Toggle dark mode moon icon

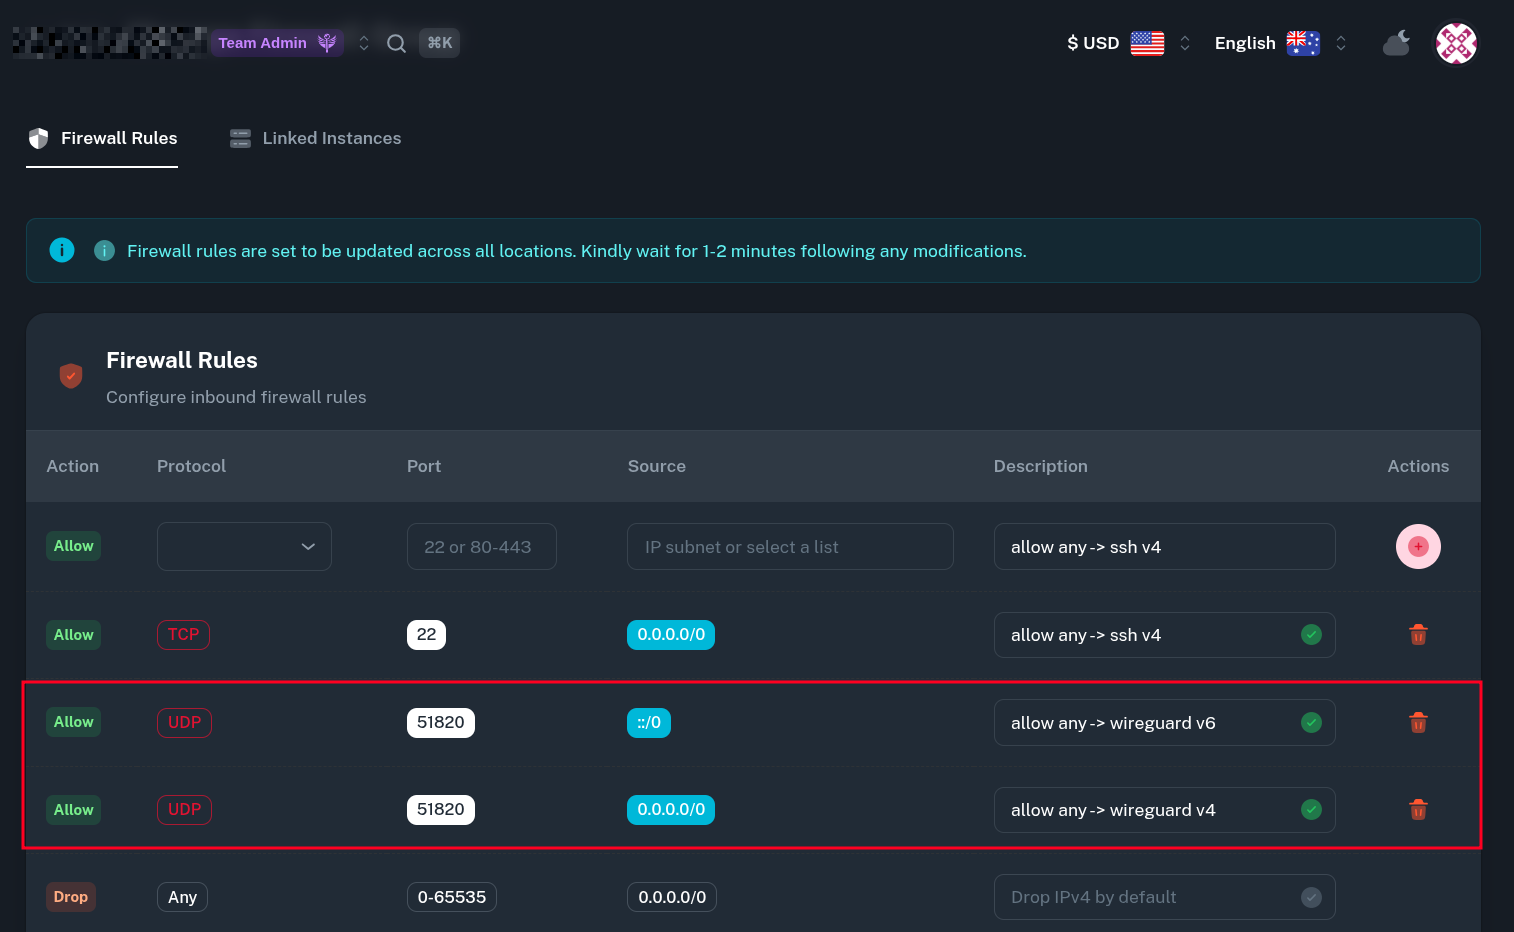point(1396,43)
